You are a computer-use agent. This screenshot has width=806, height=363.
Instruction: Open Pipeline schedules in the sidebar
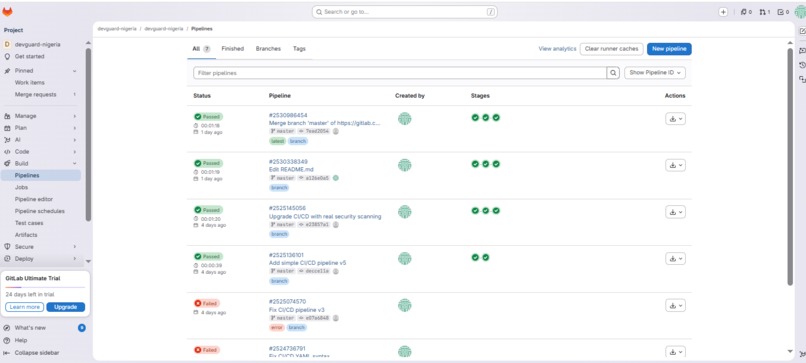pos(41,211)
